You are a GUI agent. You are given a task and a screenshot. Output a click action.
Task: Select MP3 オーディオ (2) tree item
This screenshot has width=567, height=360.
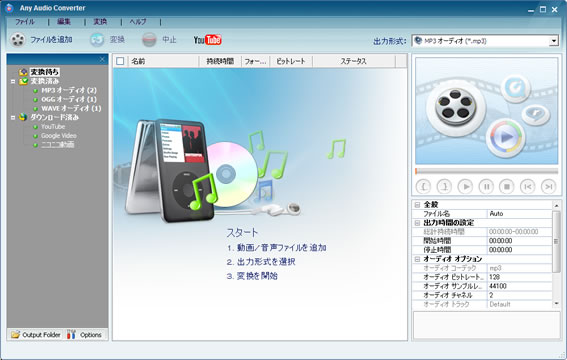point(69,90)
